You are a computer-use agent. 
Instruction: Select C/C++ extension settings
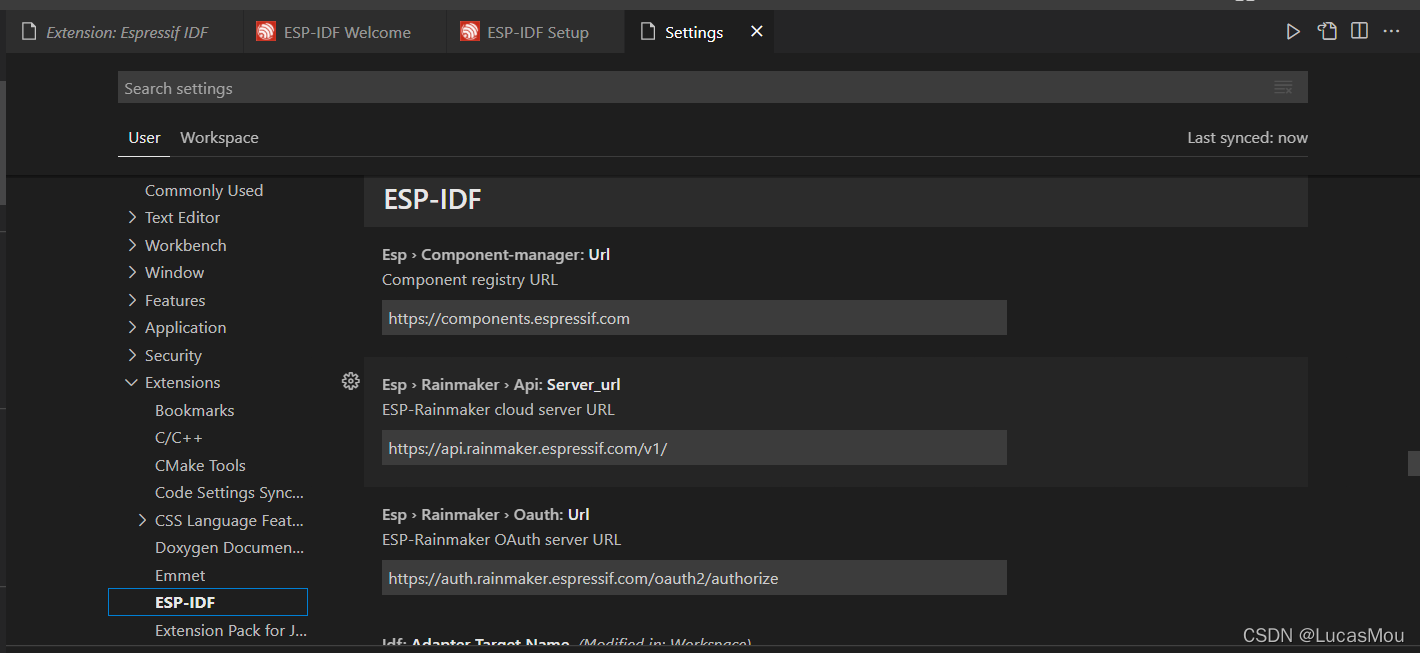pyautogui.click(x=179, y=437)
